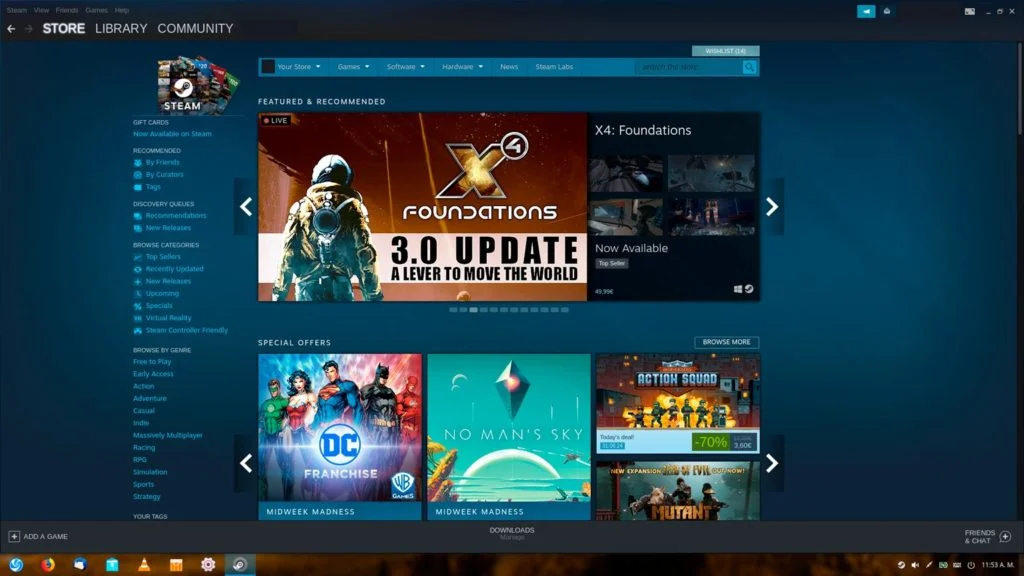The image size is (1024, 576).
Task: Open the View menu
Action: click(41, 10)
